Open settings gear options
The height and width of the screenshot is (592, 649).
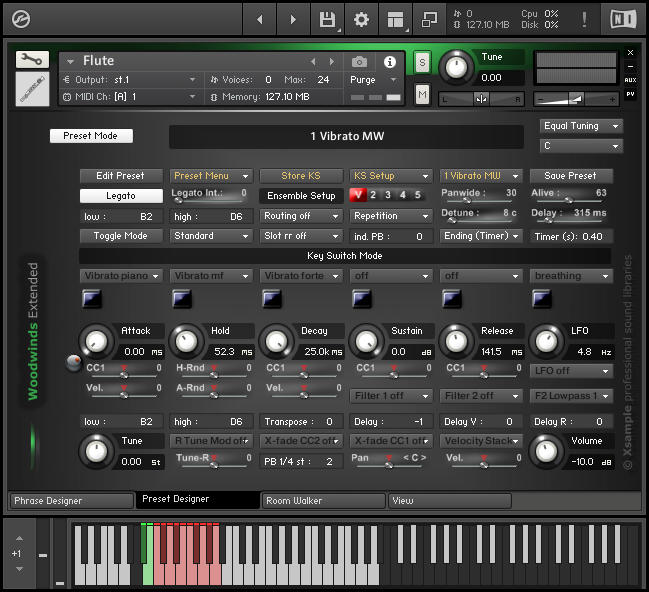point(361,19)
